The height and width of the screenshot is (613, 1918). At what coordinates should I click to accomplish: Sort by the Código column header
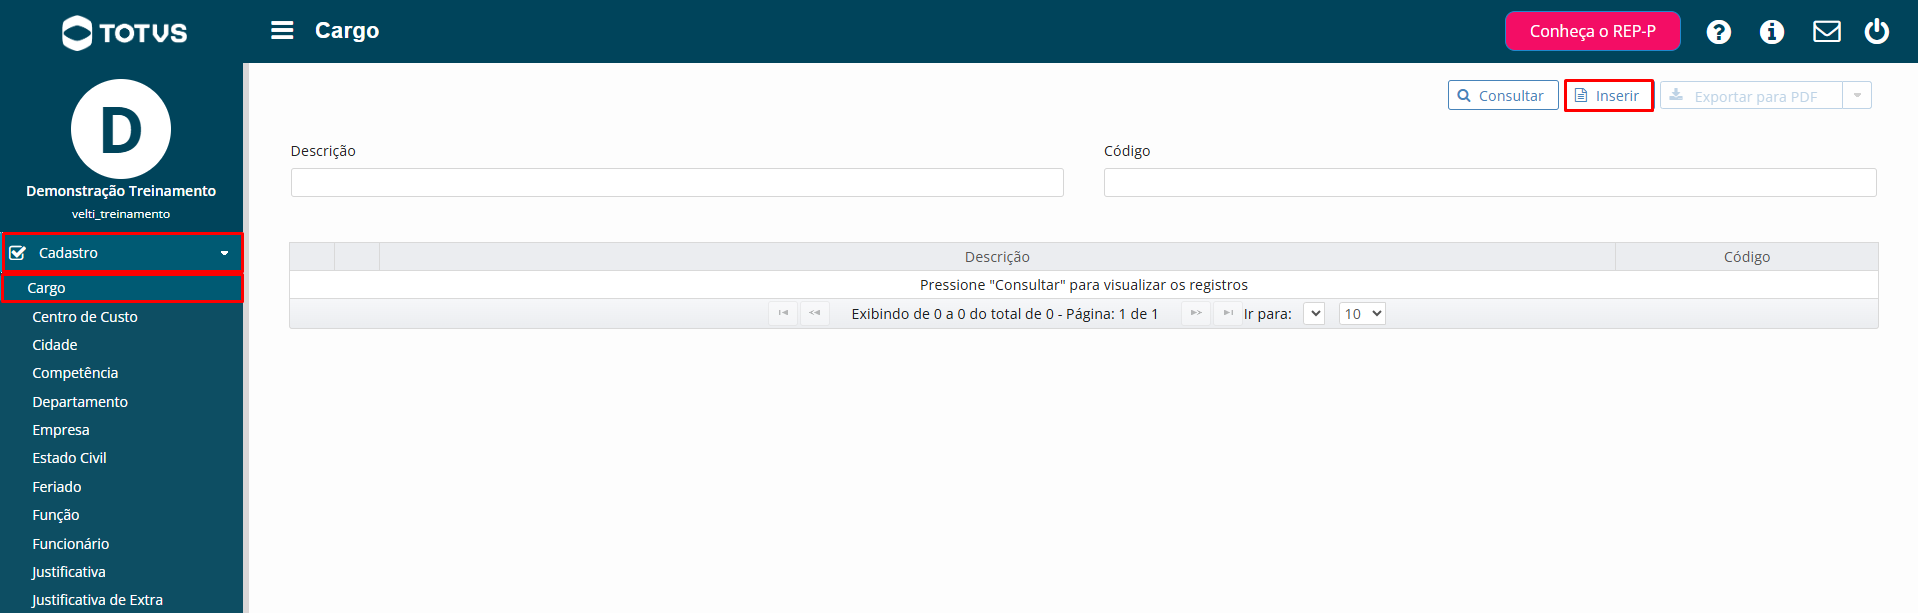tap(1747, 257)
